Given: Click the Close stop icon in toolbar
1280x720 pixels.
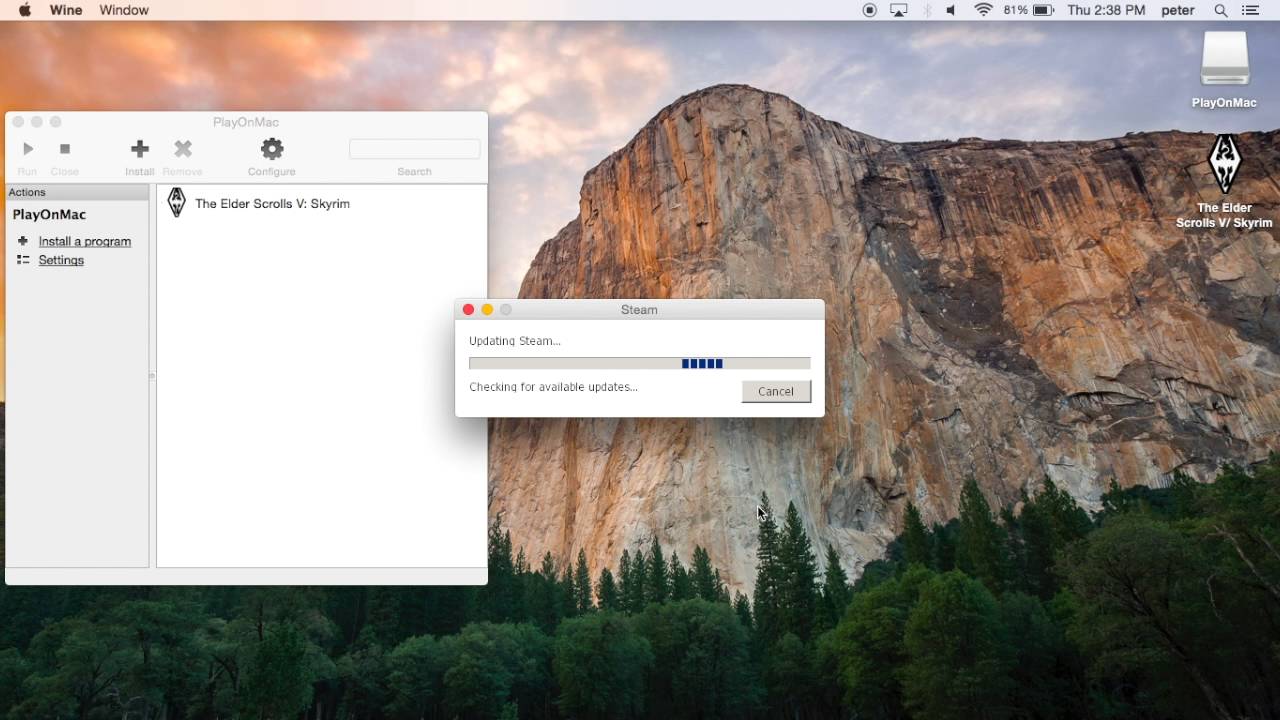Looking at the screenshot, I should click(x=65, y=149).
